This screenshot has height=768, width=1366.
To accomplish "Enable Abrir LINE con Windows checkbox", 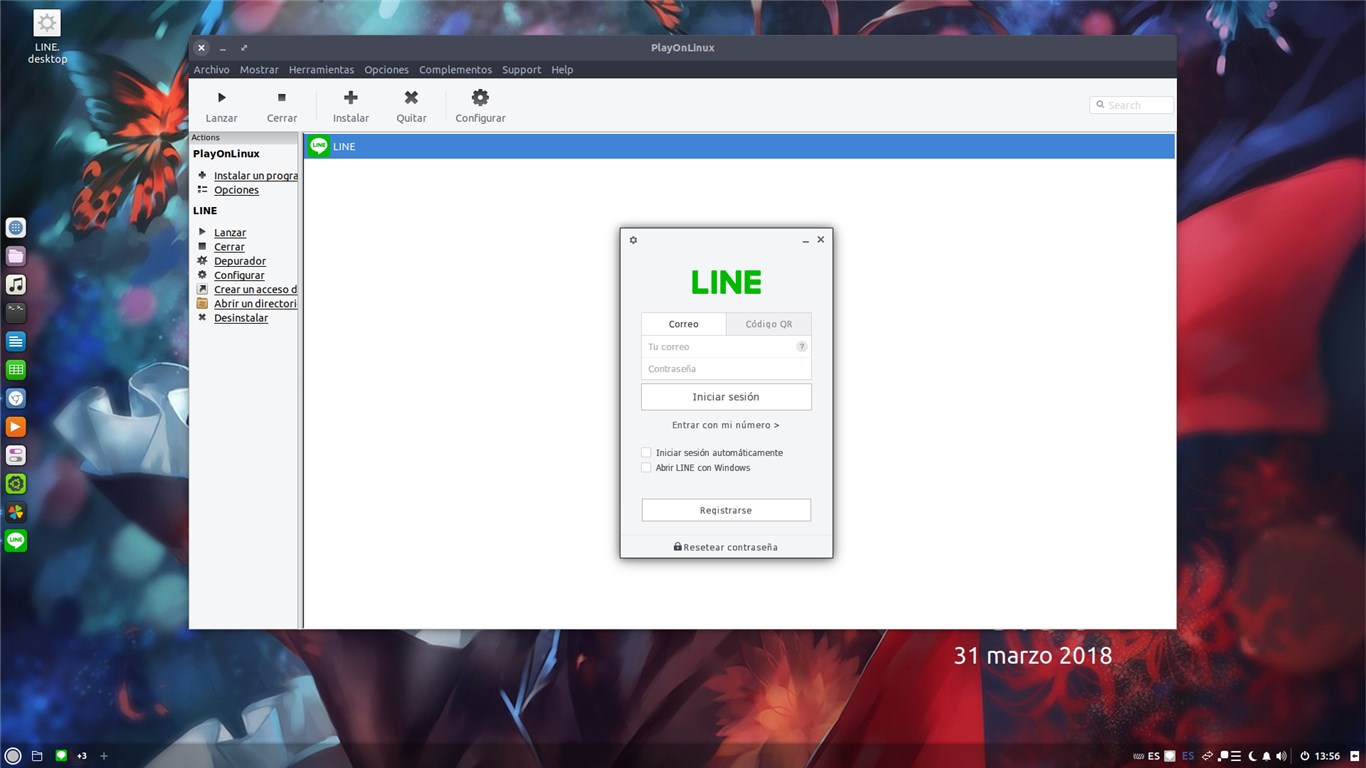I will click(646, 468).
